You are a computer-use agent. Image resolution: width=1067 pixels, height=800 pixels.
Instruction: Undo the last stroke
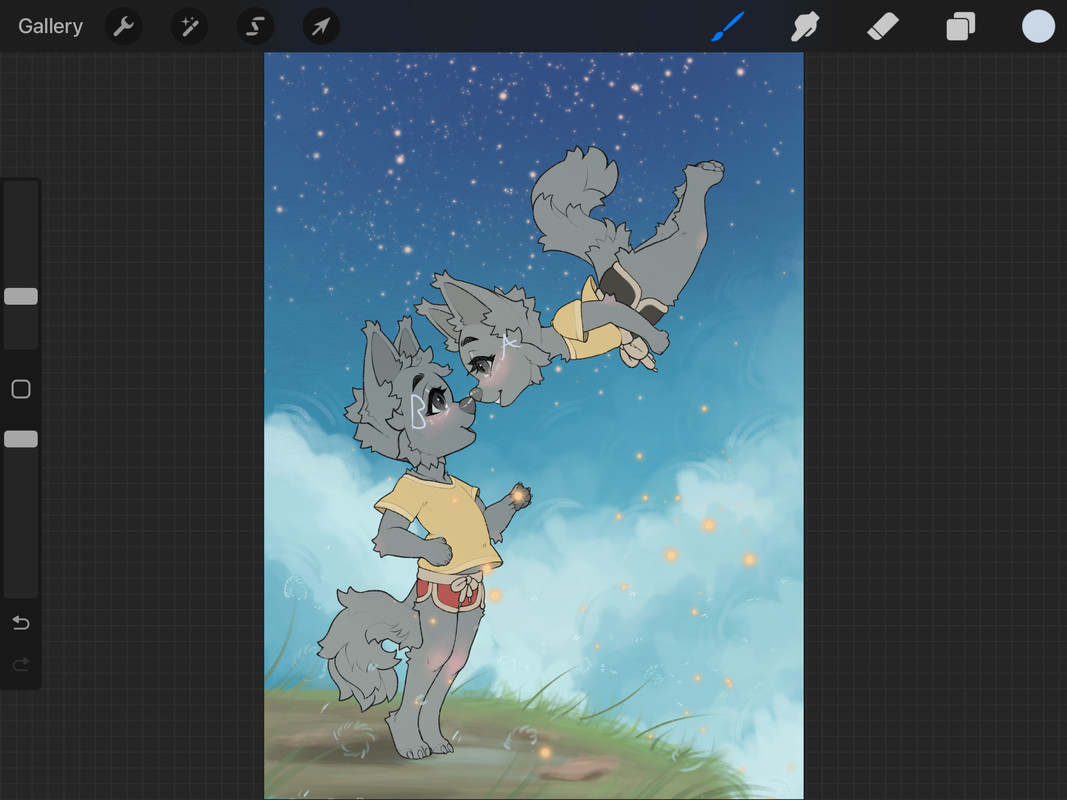tap(21, 622)
